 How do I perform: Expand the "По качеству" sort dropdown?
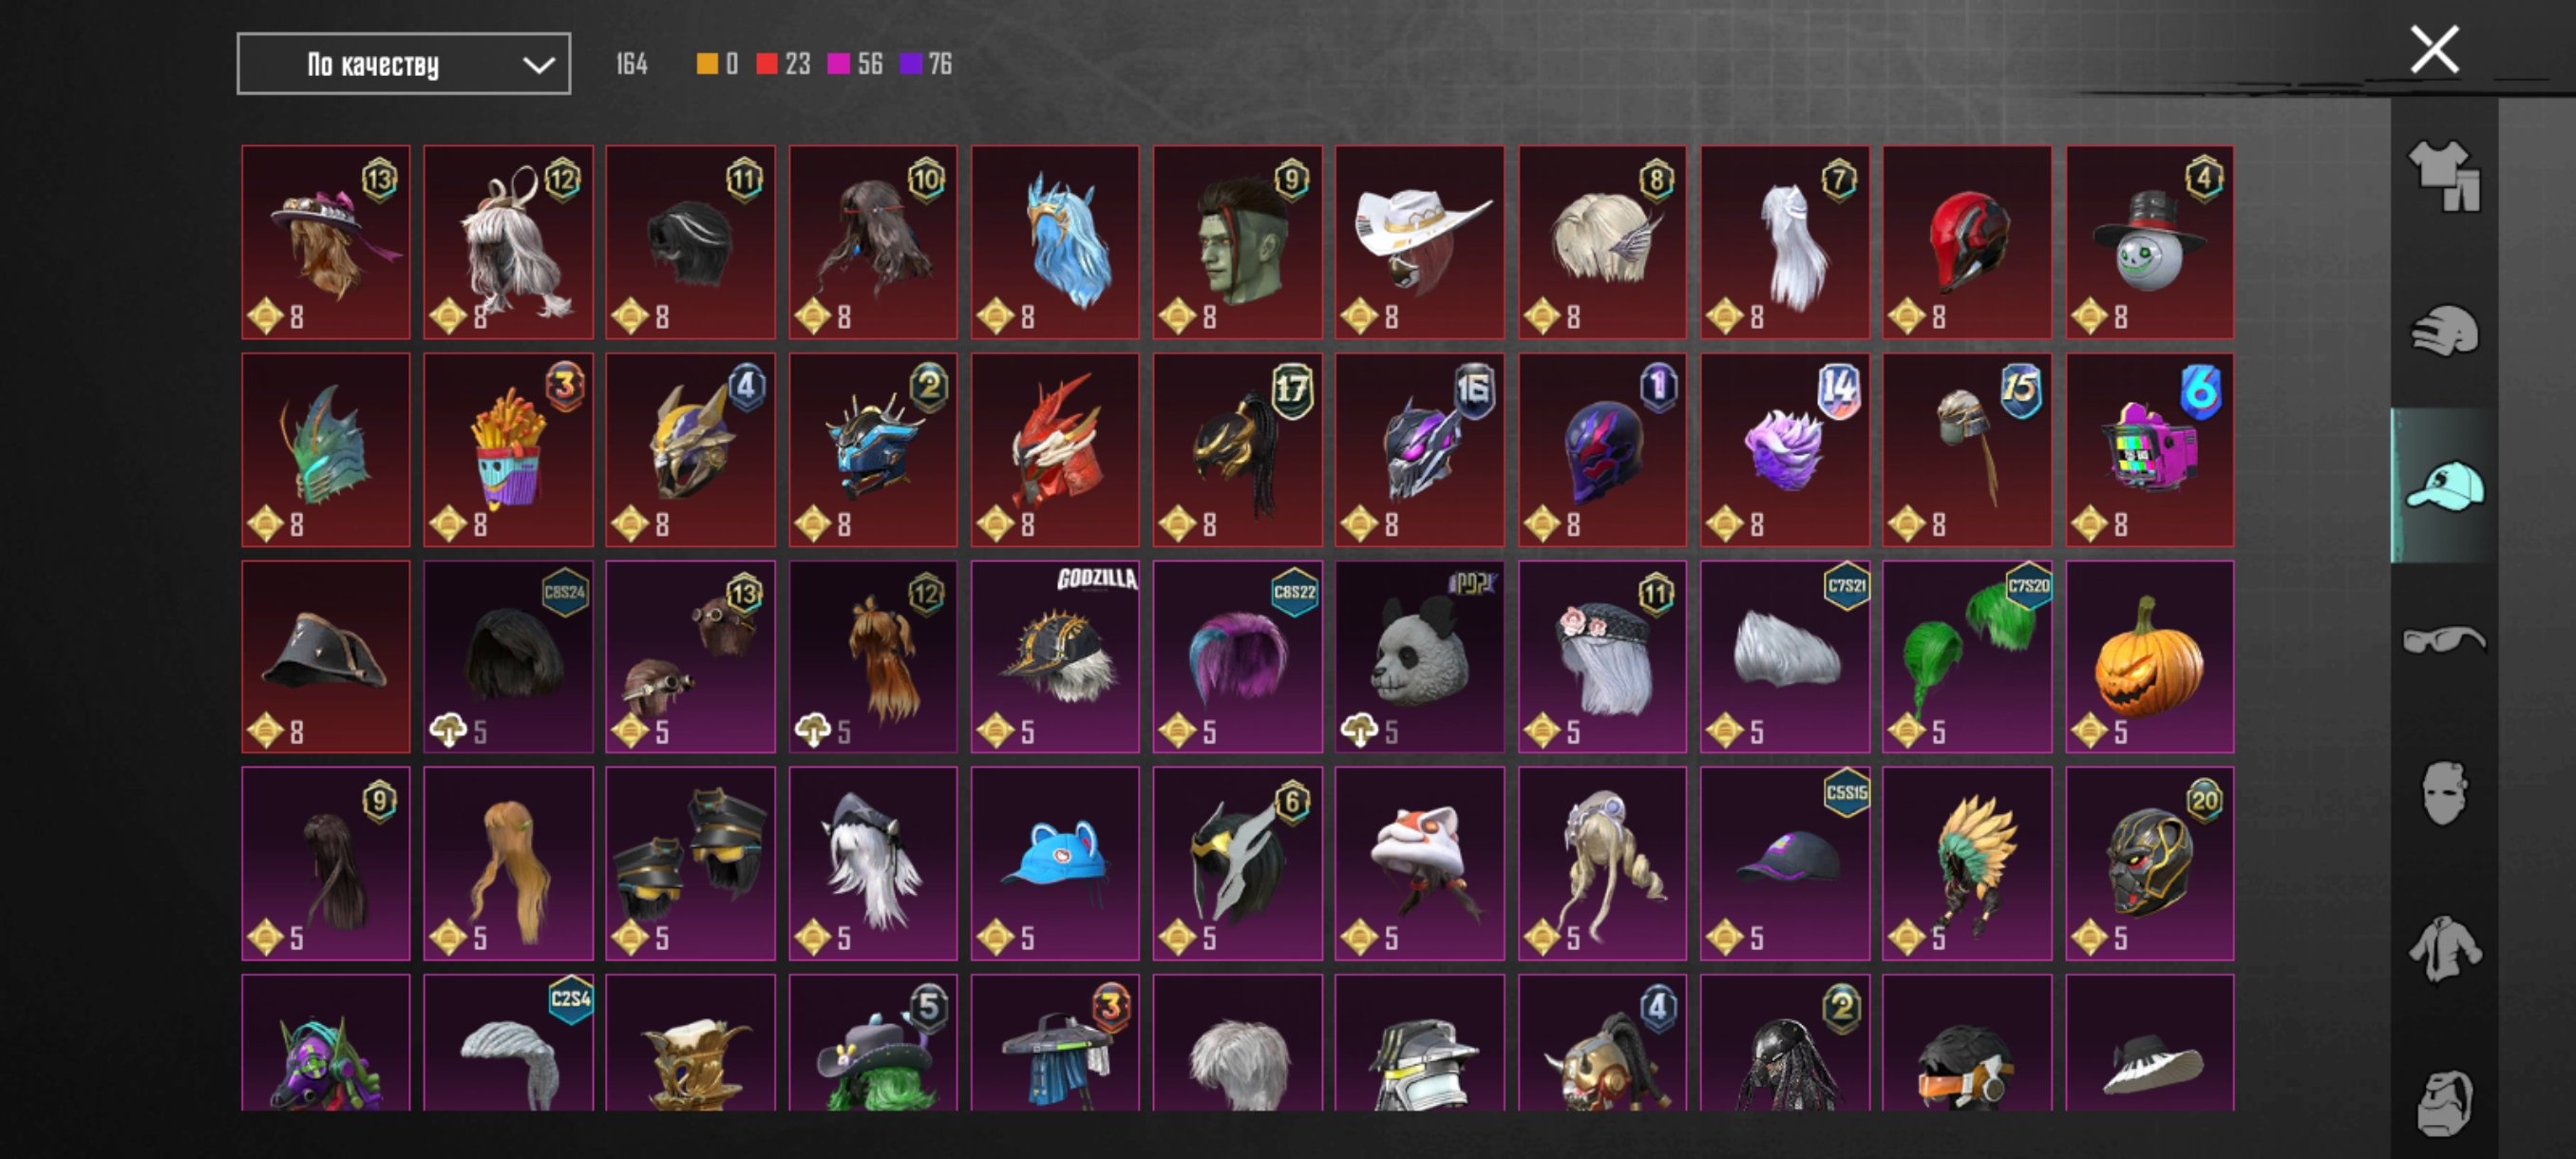point(404,64)
